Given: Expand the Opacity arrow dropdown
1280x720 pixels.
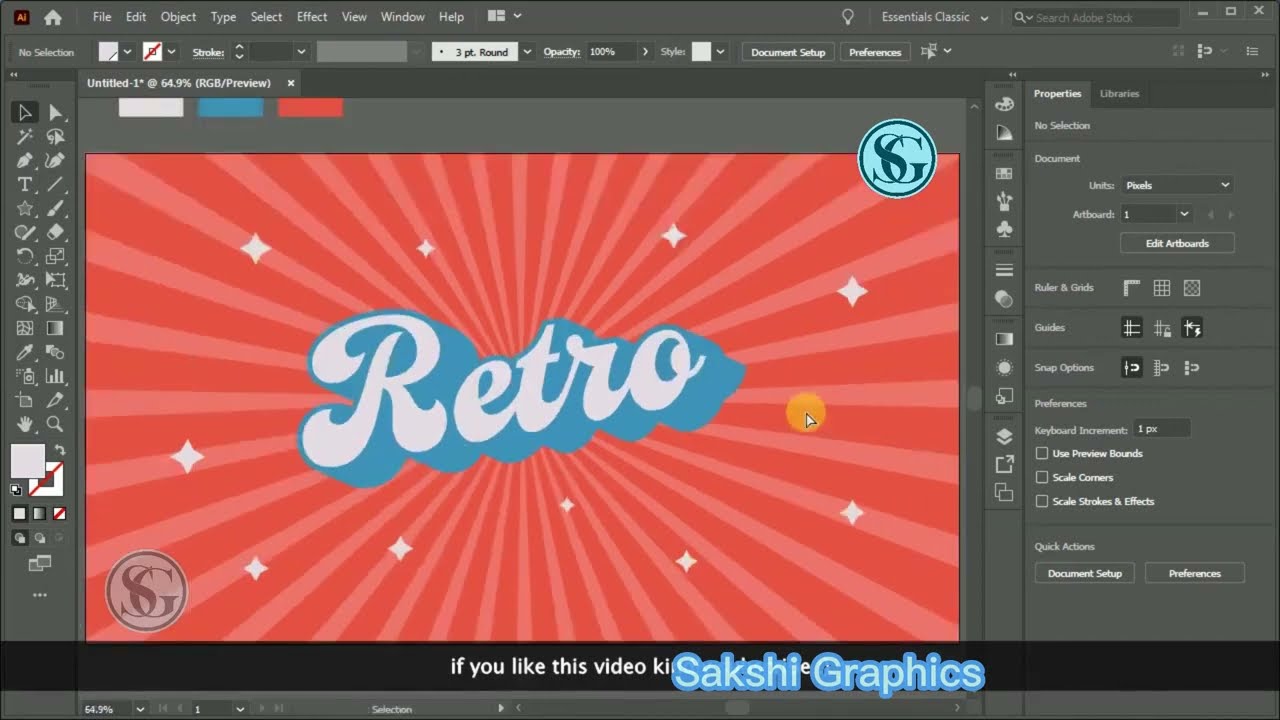Looking at the screenshot, I should coord(645,52).
